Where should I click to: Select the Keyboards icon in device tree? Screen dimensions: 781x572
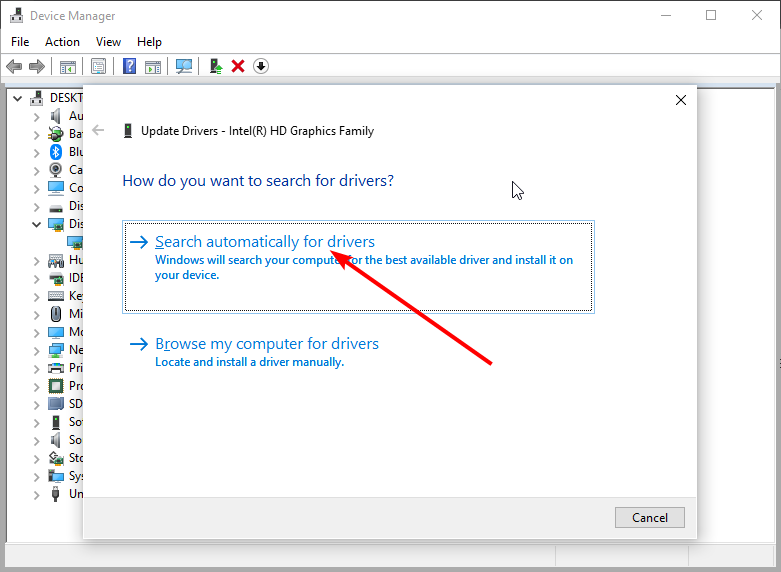pyautogui.click(x=56, y=296)
